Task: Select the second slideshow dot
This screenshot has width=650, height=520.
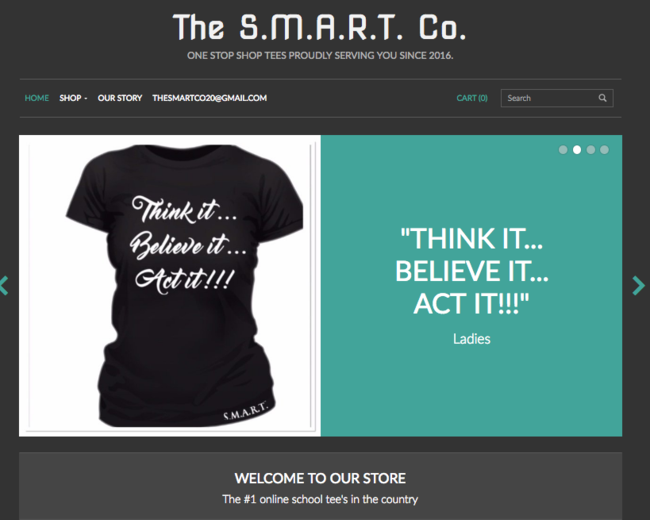Action: tap(577, 150)
